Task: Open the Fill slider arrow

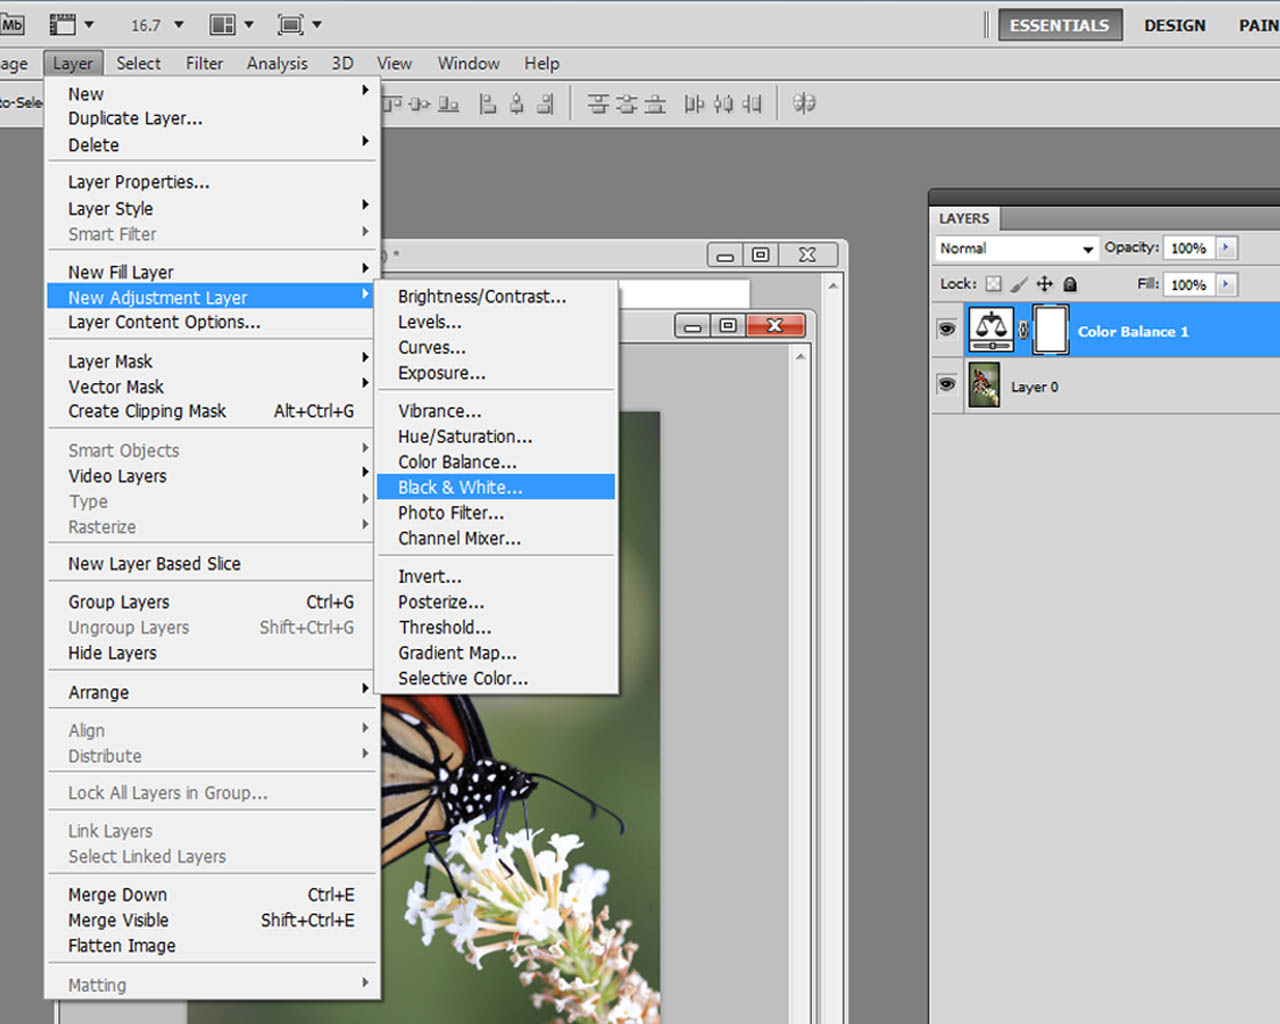Action: [x=1226, y=285]
